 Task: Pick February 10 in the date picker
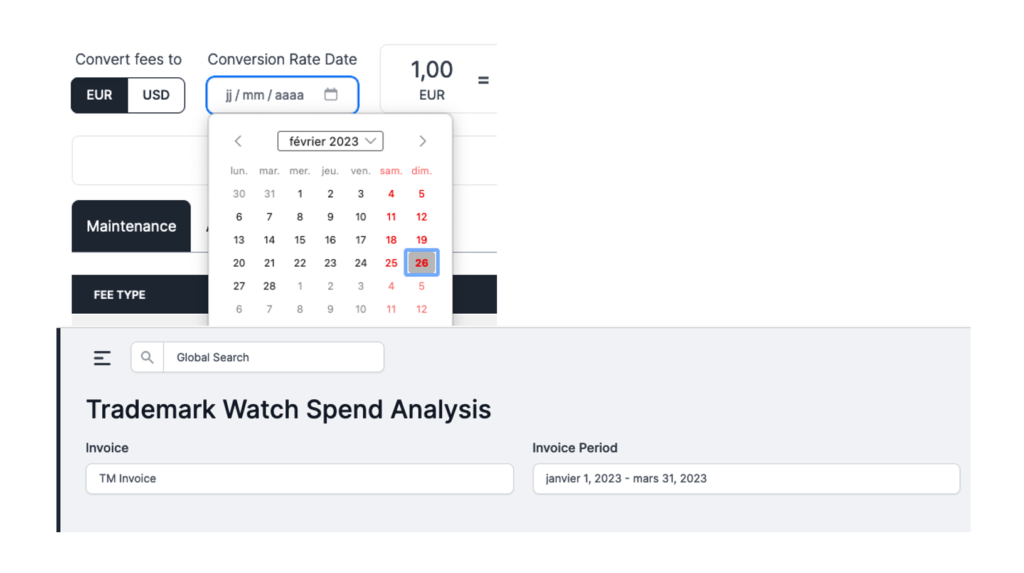click(360, 217)
